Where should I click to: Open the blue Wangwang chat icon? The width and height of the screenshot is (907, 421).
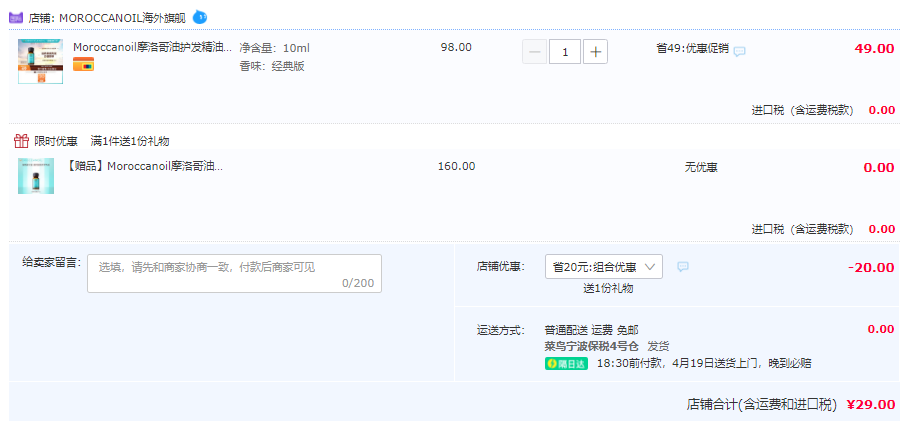pos(200,17)
